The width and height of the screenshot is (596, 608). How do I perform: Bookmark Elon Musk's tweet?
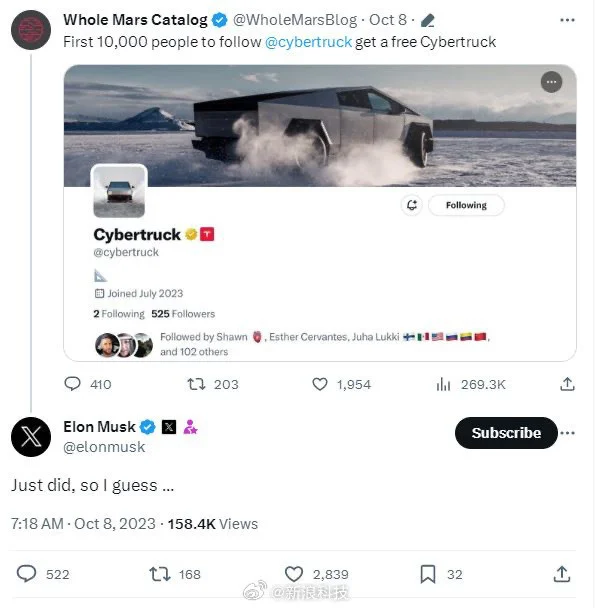point(428,574)
